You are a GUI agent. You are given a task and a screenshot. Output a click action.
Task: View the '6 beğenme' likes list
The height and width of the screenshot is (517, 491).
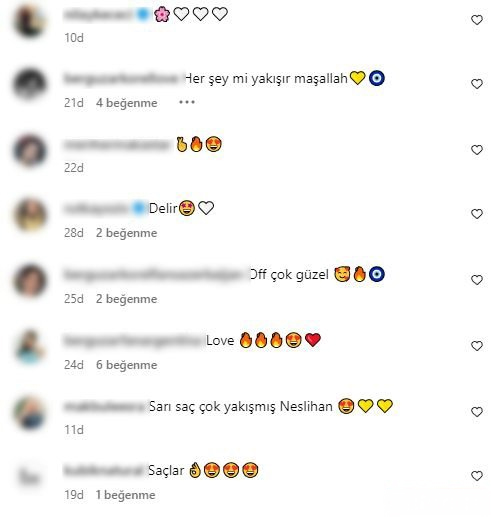click(x=127, y=365)
